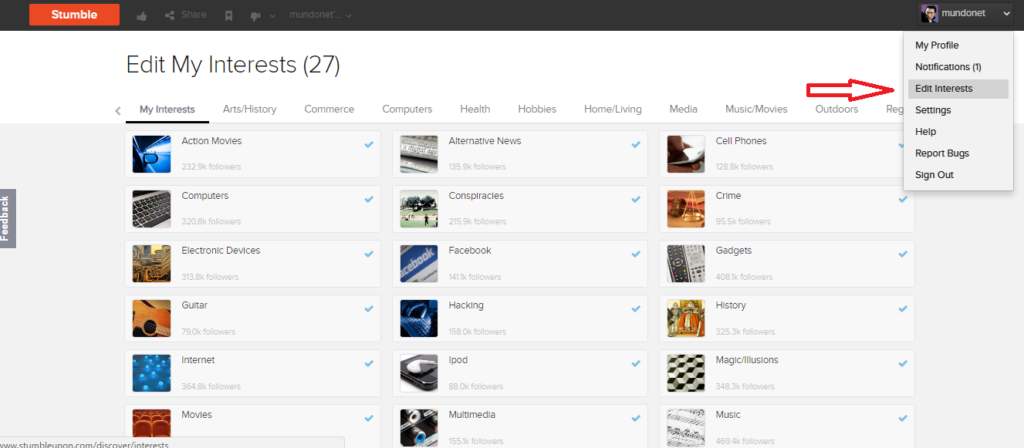Screen dimensions: 1024x448
Task: Uncheck the Guitar checkmark
Action: pos(369,309)
